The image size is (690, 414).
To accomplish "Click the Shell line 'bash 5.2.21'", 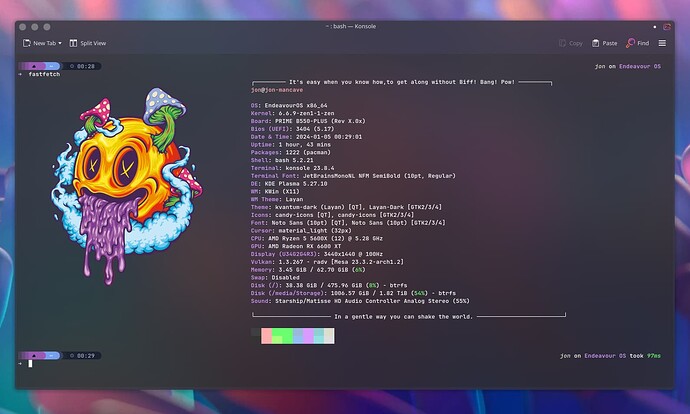I will tap(282, 160).
